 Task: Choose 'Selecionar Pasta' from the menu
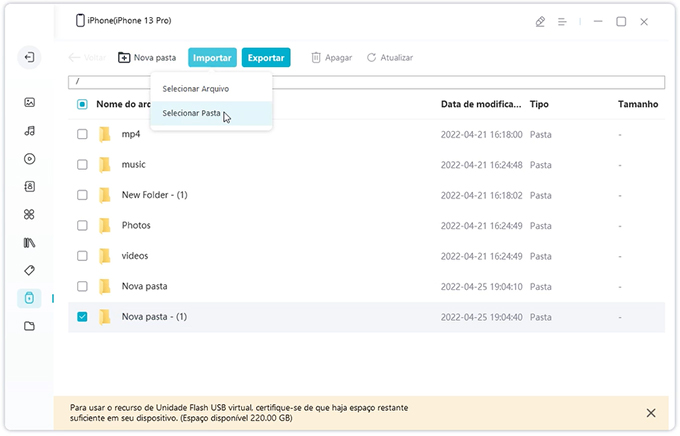192,113
